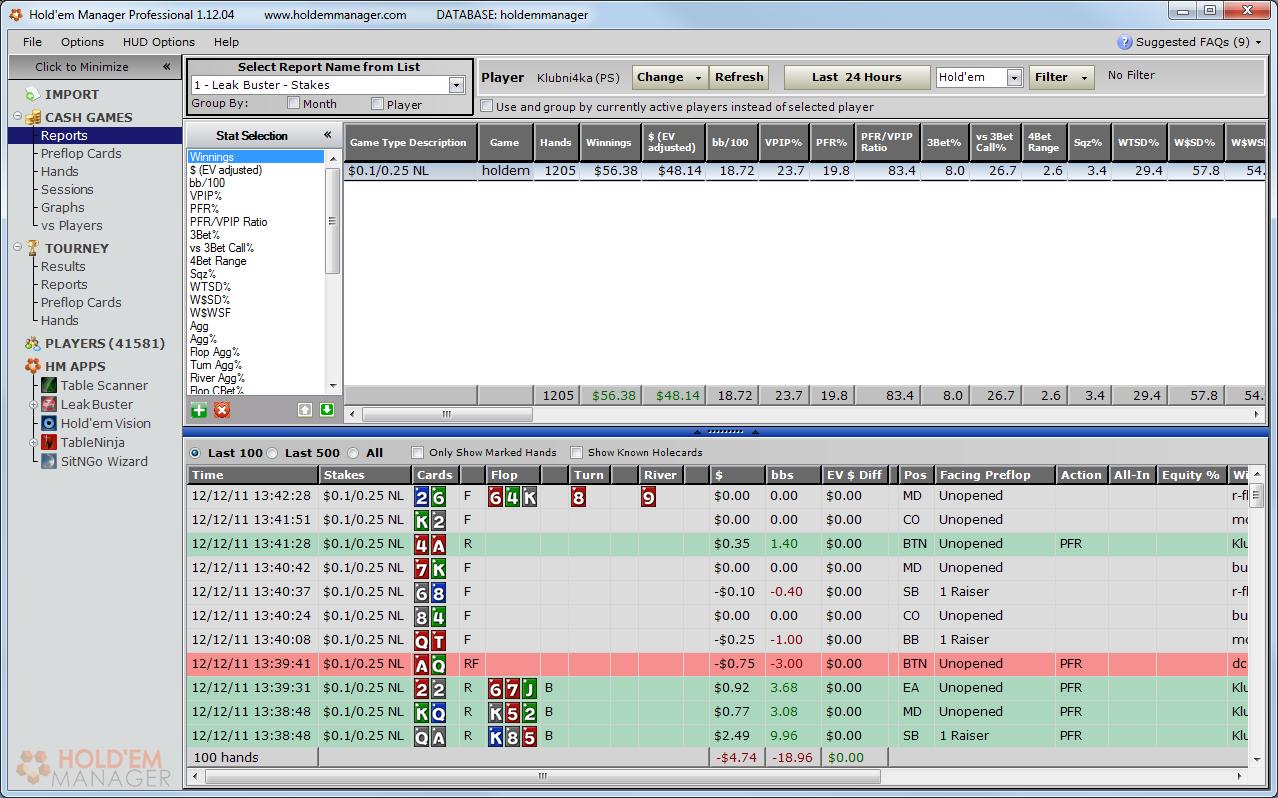Image resolution: width=1278 pixels, height=798 pixels.
Task: Open the Help menu
Action: [226, 42]
